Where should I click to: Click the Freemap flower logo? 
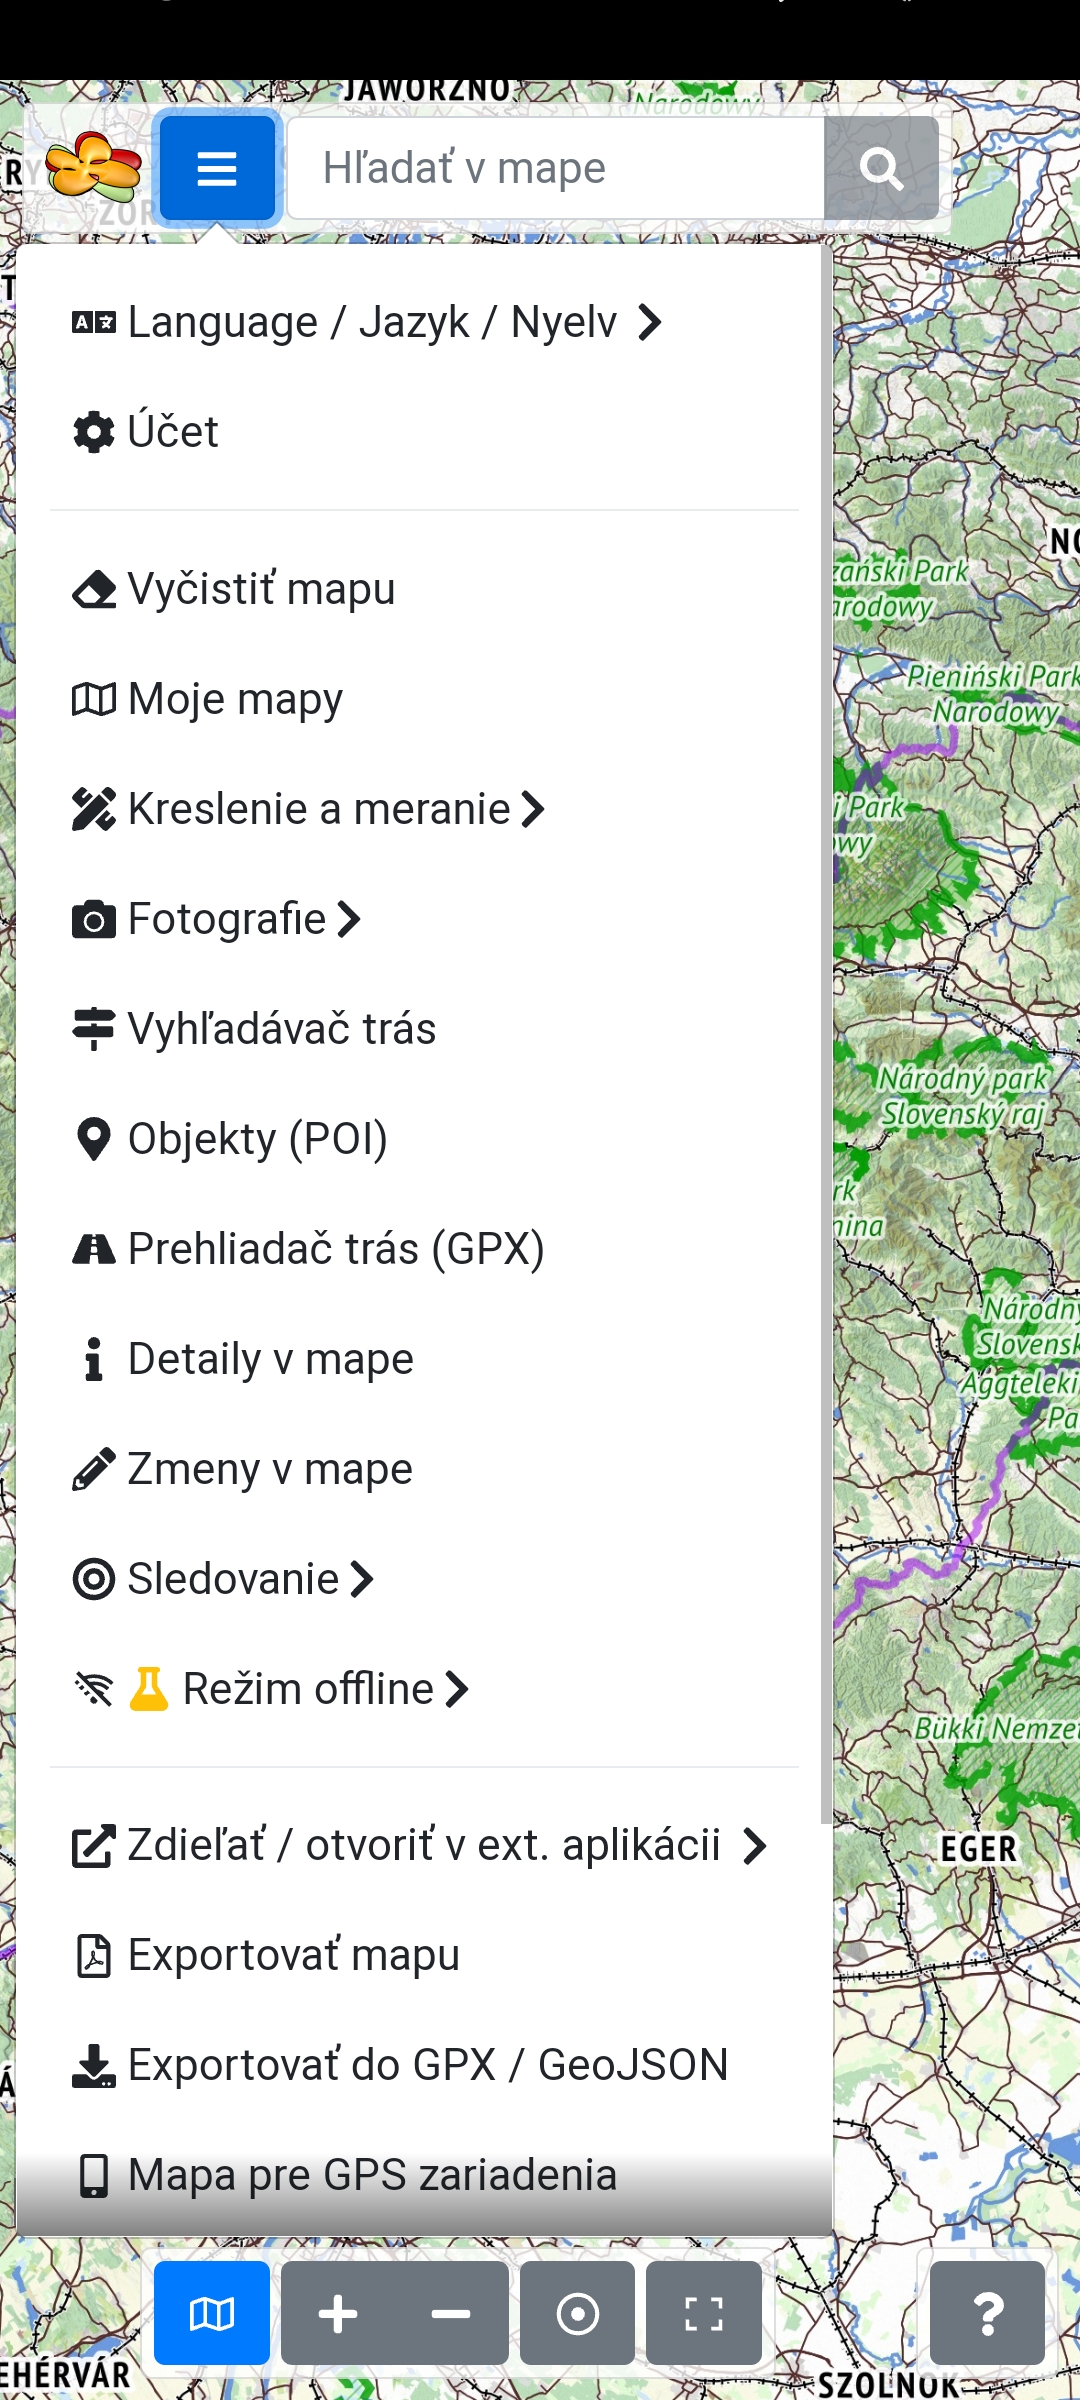pyautogui.click(x=93, y=167)
